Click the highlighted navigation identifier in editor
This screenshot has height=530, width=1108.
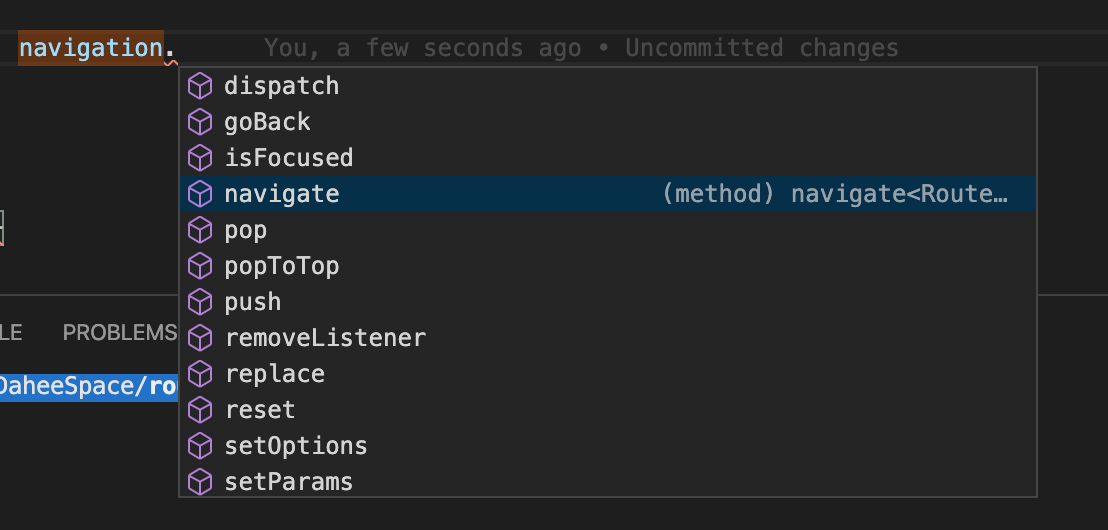91,48
